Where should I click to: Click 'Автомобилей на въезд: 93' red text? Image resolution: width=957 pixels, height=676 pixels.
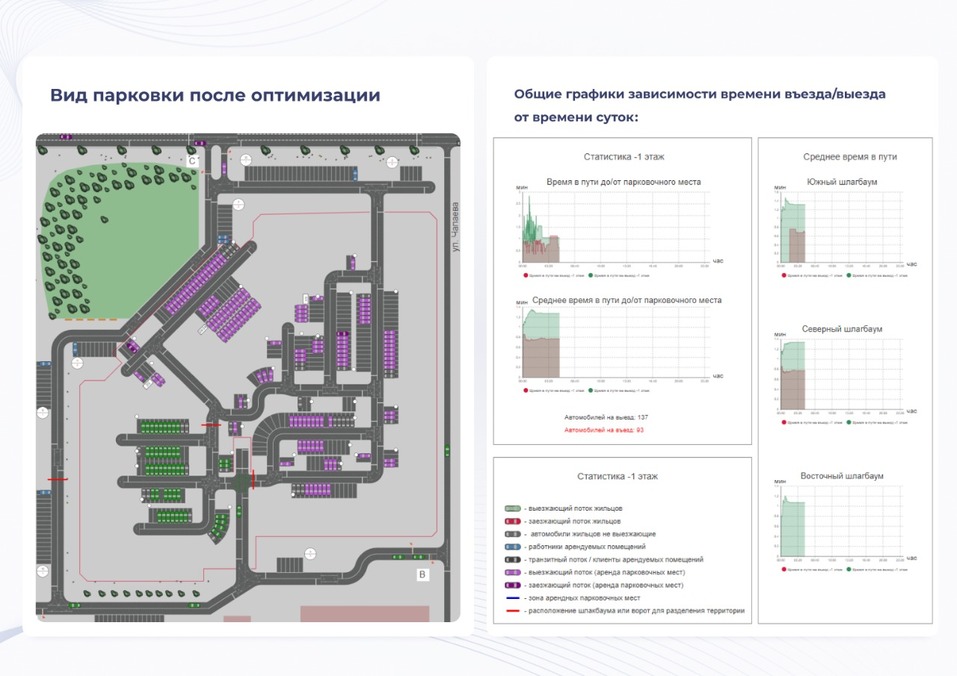click(604, 430)
